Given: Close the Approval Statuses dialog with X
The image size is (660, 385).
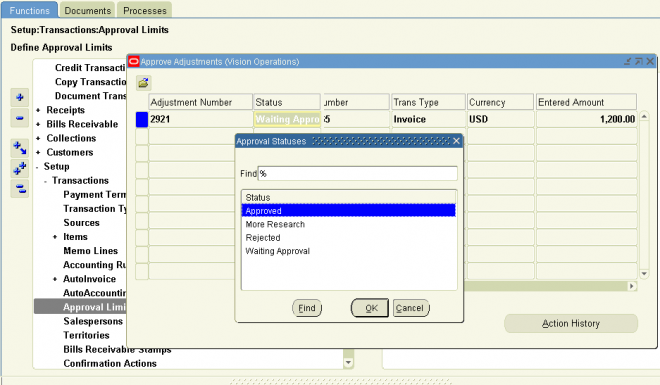Looking at the screenshot, I should [456, 141].
